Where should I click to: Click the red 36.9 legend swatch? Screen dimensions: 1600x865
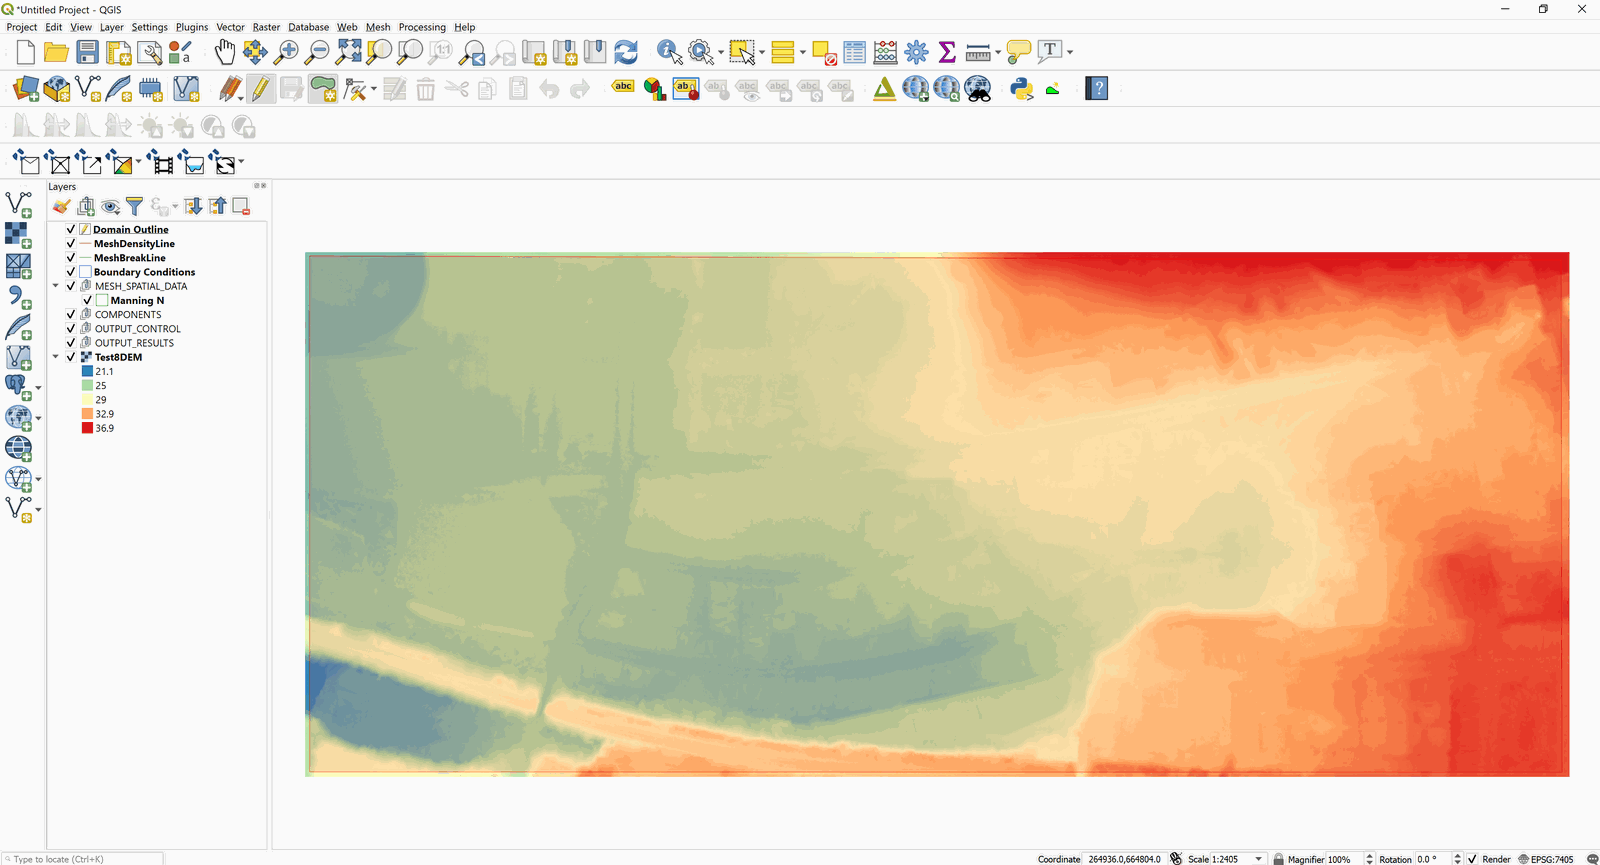(87, 428)
